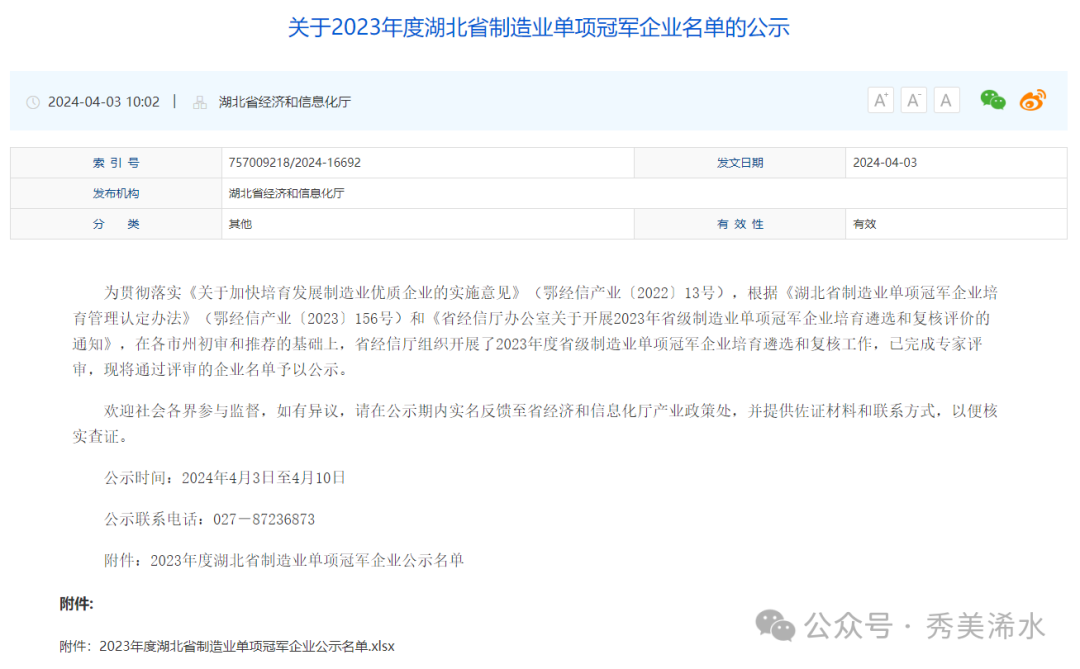The image size is (1080, 669).
Task: Reset font size with plain A button
Action: click(x=946, y=100)
